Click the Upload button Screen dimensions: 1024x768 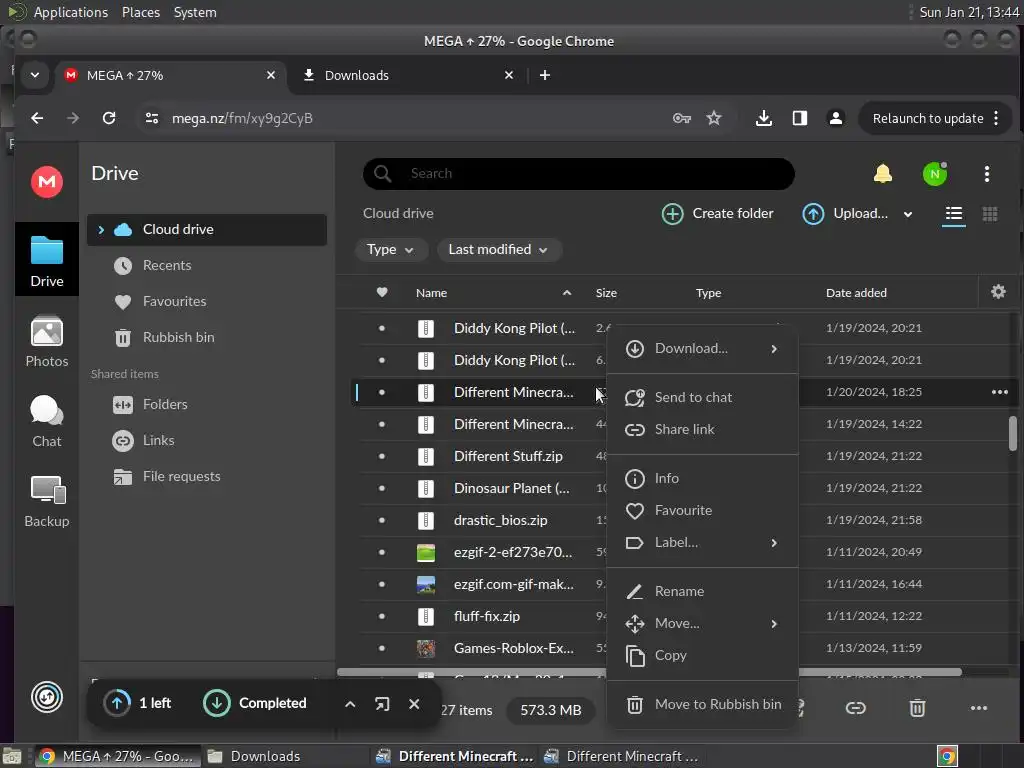pos(845,214)
